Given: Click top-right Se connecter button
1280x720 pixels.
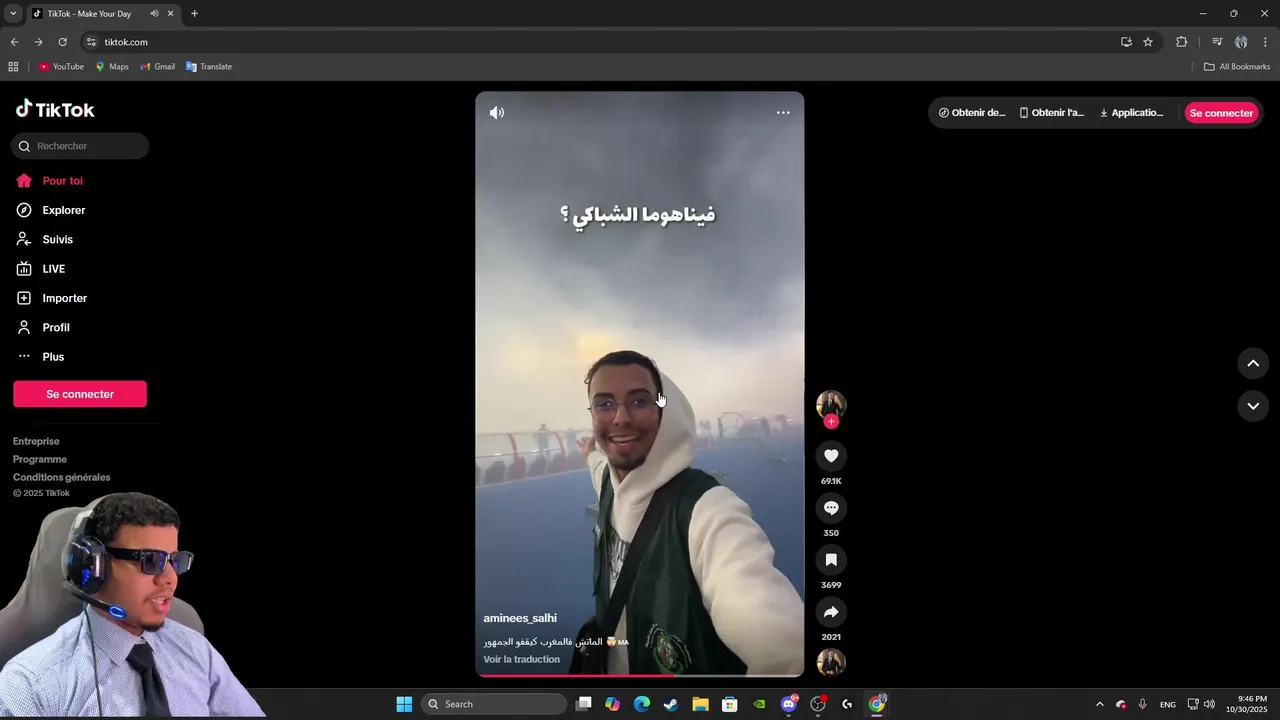Looking at the screenshot, I should (1221, 113).
